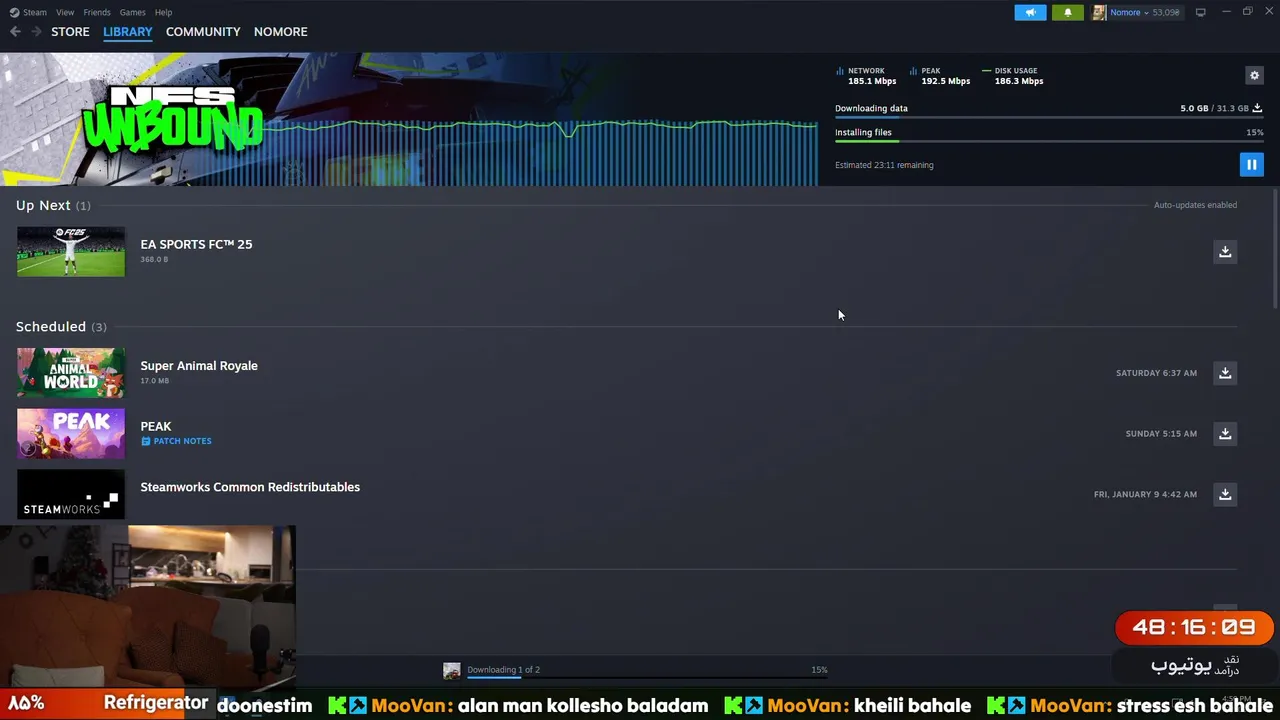1280x720 pixels.
Task: Click the Network speed graph icon
Action: 840,71
